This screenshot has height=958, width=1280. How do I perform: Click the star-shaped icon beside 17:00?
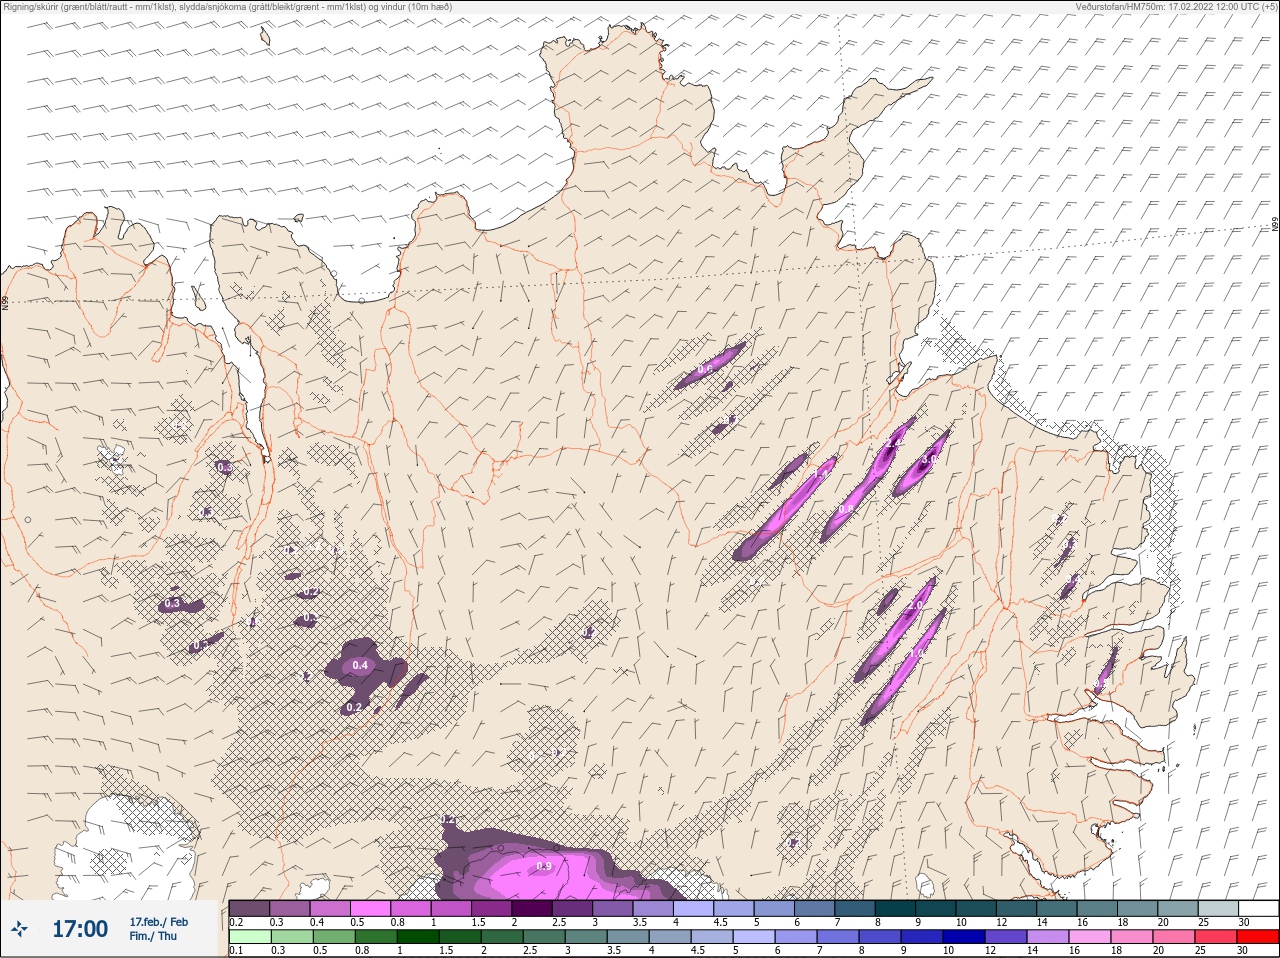(20, 930)
